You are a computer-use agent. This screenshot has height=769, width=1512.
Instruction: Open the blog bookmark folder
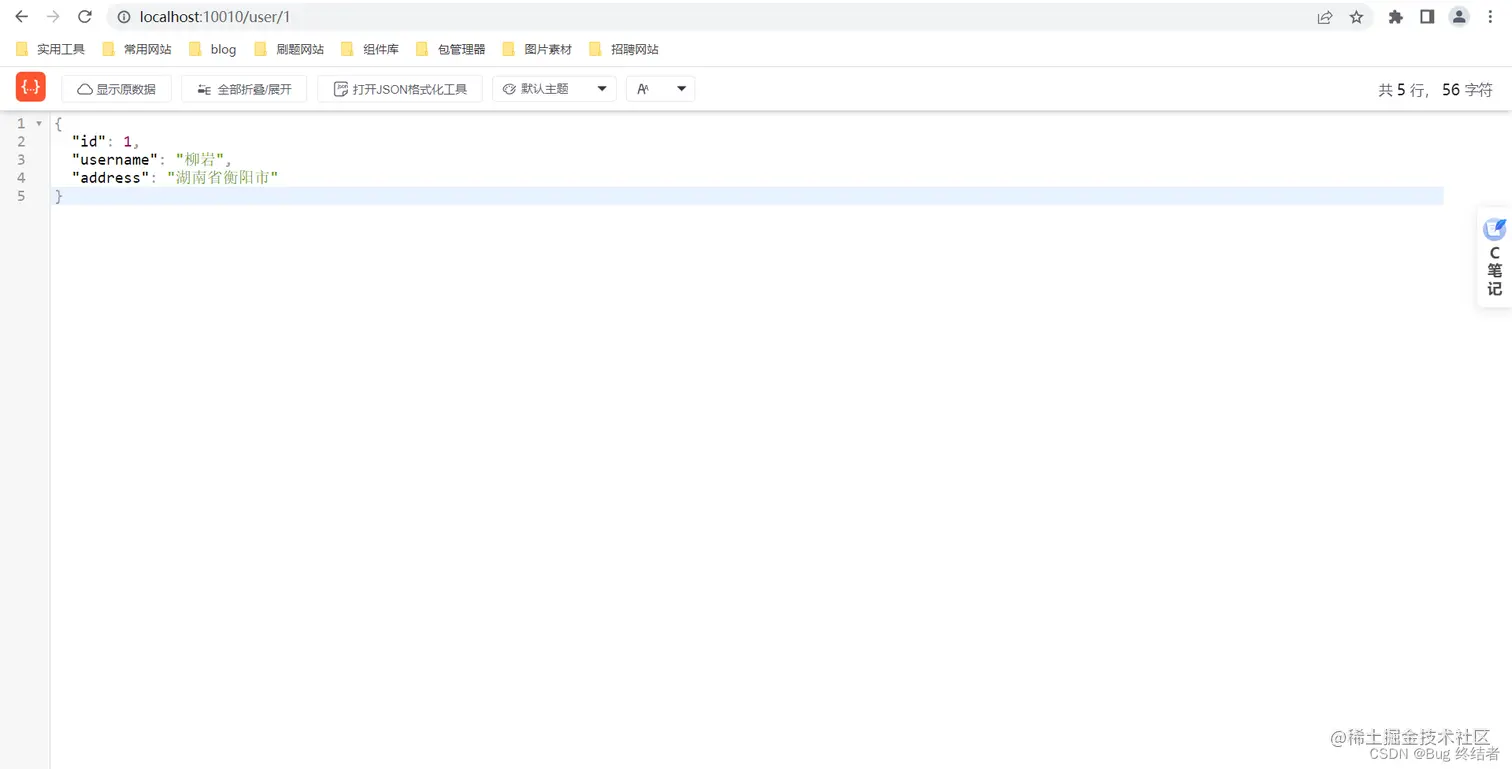coord(212,49)
